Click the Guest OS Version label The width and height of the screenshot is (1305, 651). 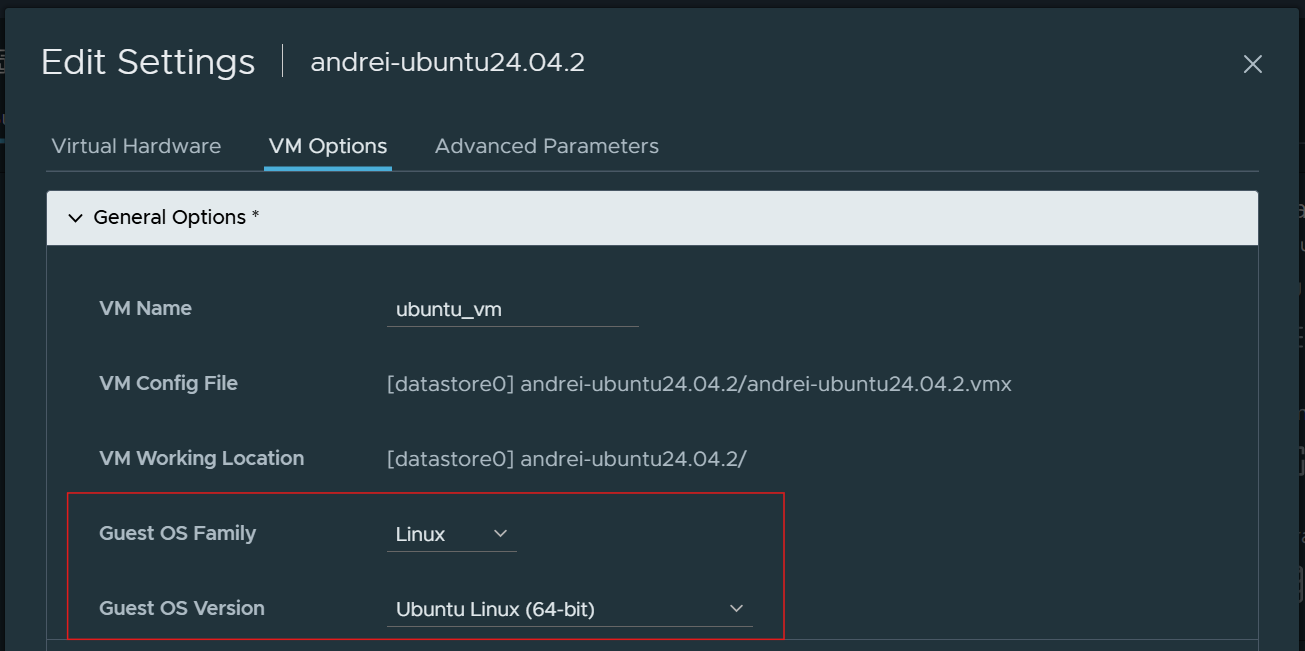click(182, 609)
